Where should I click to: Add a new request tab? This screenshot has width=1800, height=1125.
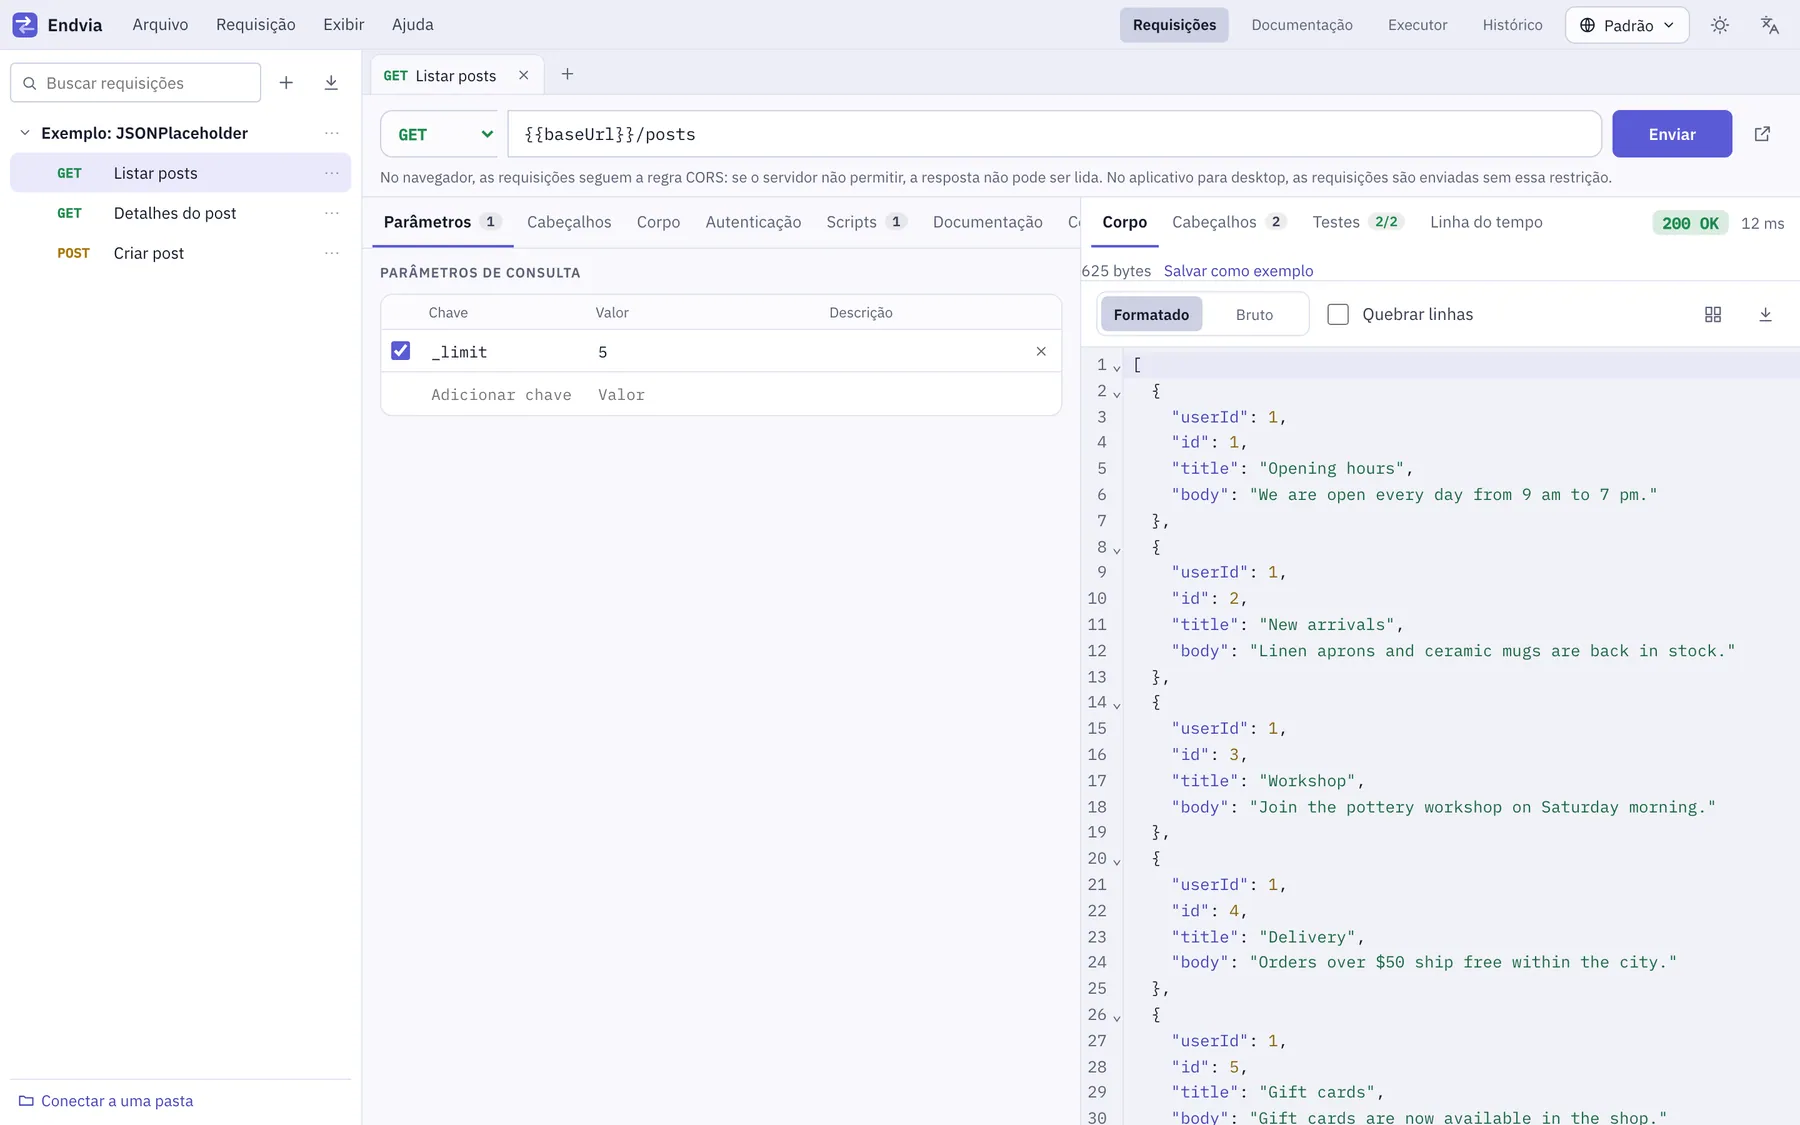coord(567,74)
